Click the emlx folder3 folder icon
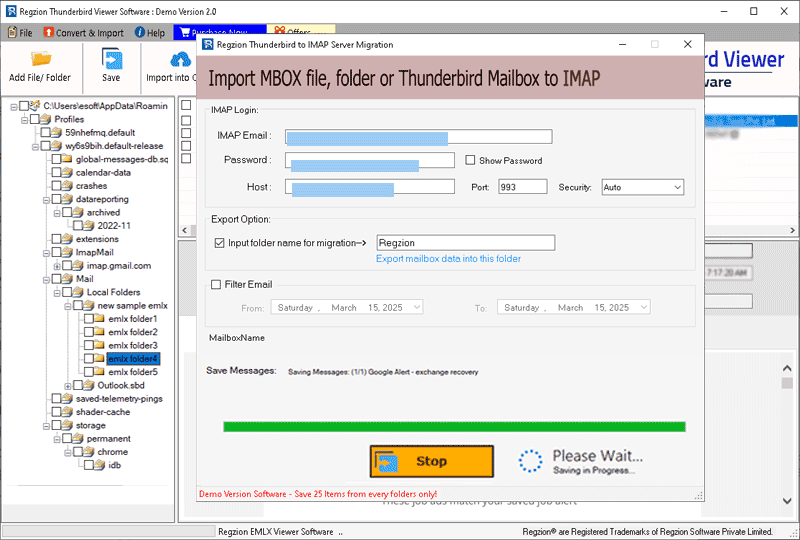The image size is (800, 540). pyautogui.click(x=99, y=345)
